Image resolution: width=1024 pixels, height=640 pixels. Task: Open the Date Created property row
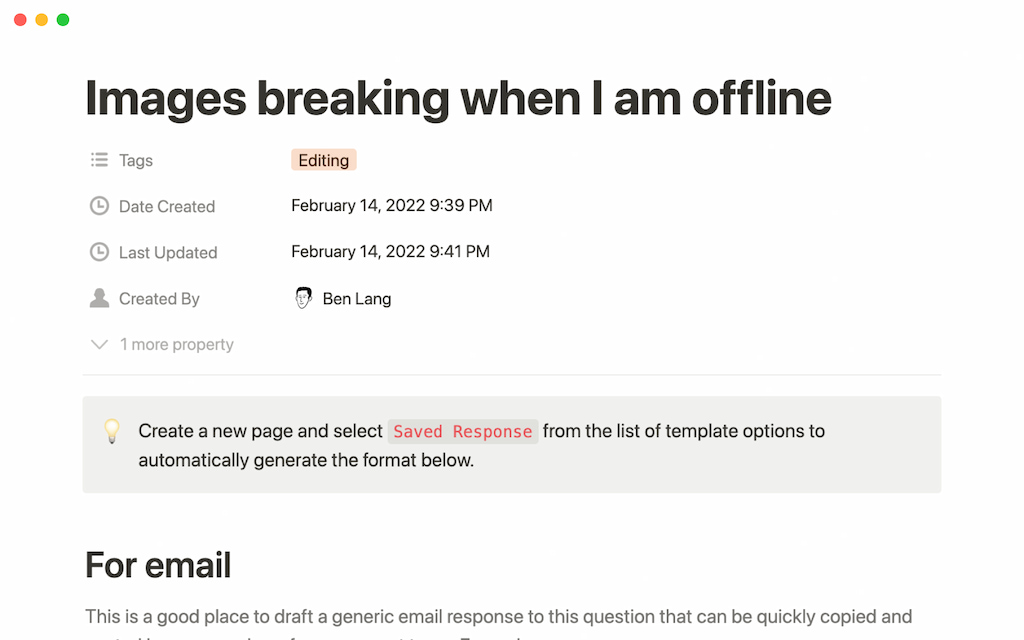click(167, 206)
